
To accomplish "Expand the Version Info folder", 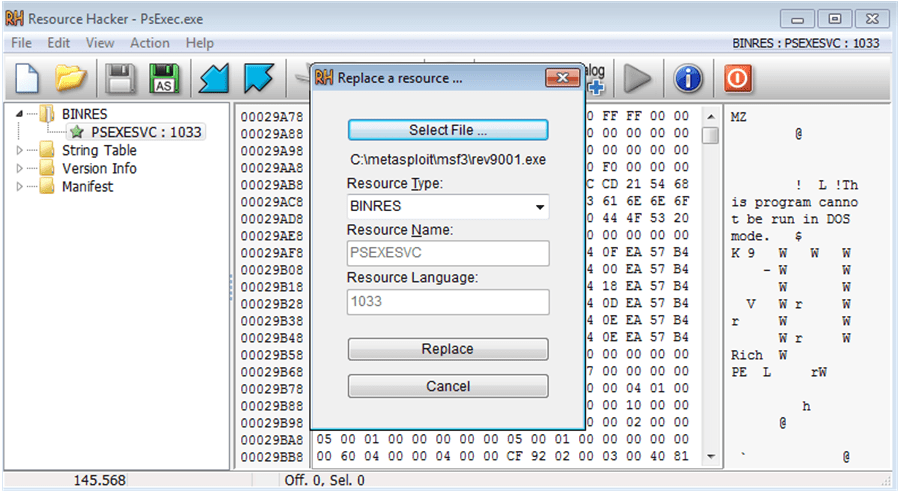I will pyautogui.click(x=19, y=169).
